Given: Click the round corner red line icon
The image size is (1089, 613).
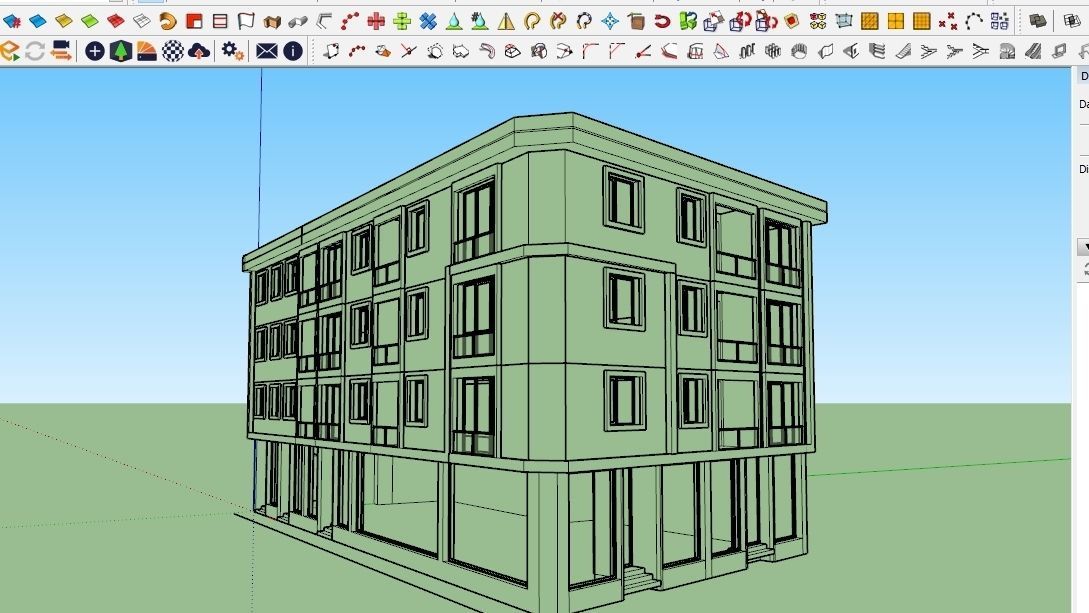Looking at the screenshot, I should coord(590,51).
